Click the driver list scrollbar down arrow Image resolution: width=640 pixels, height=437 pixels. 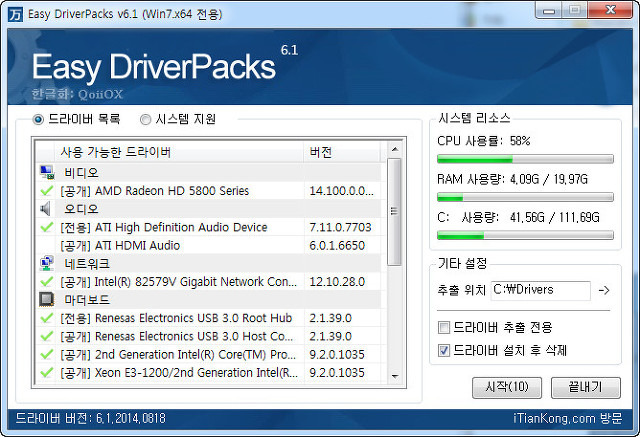point(394,376)
